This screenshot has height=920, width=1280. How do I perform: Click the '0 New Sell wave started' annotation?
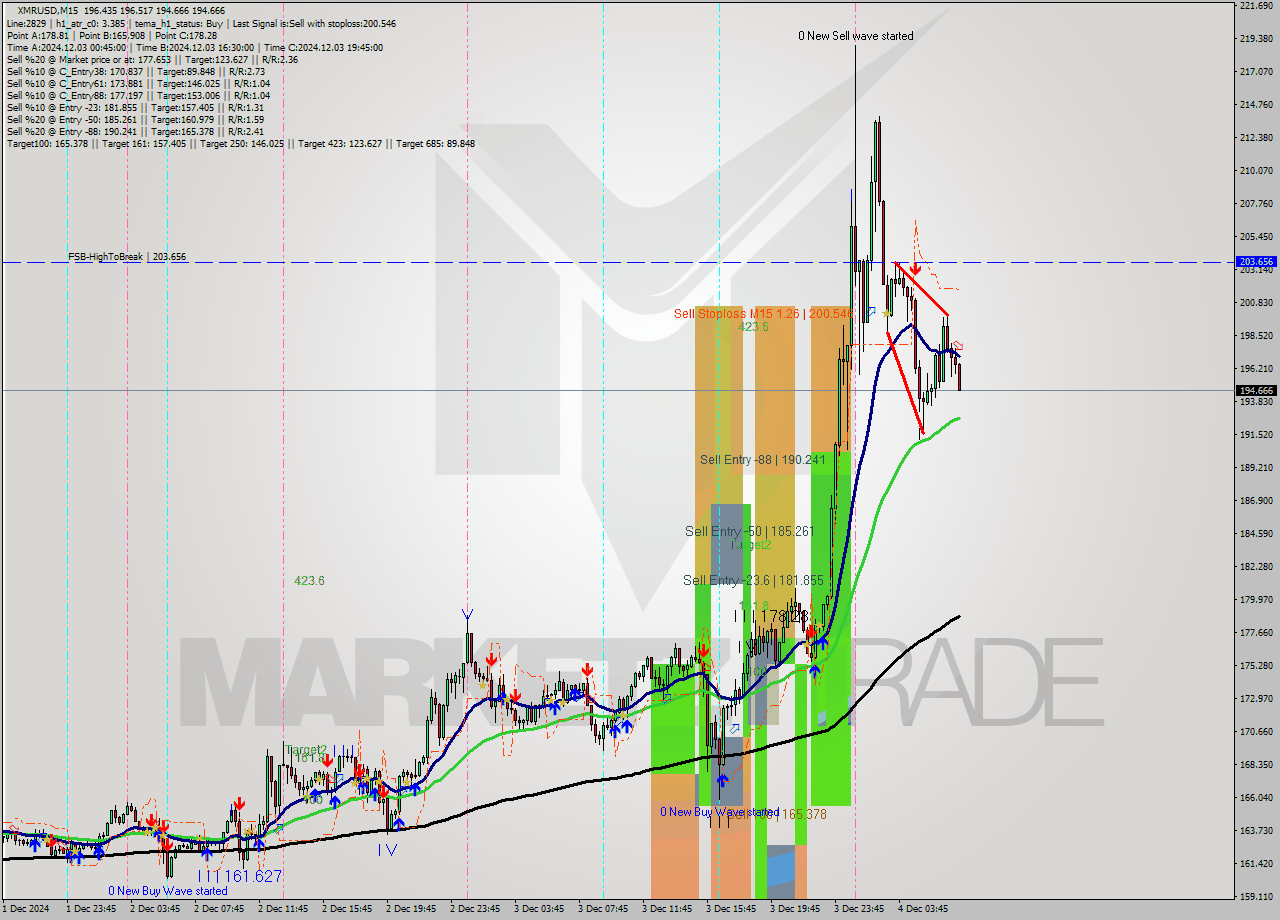tap(856, 36)
